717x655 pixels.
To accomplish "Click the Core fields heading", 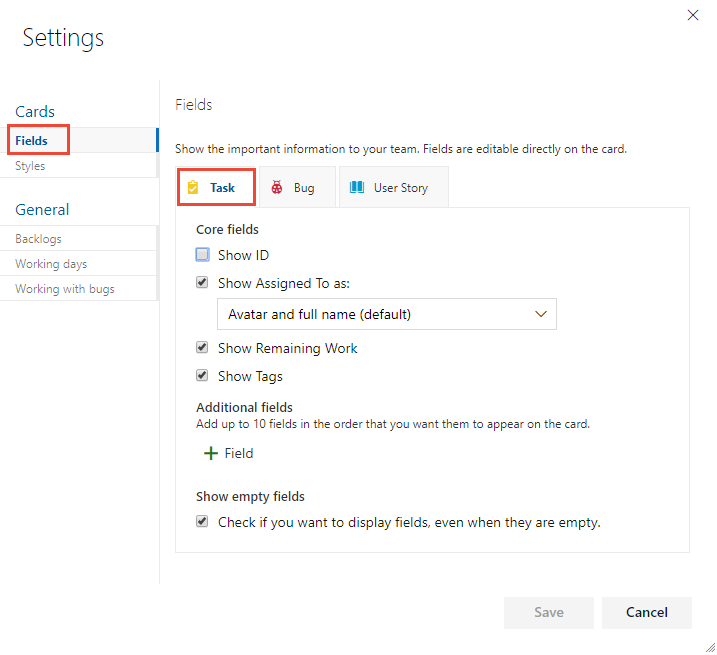I will coord(227,229).
